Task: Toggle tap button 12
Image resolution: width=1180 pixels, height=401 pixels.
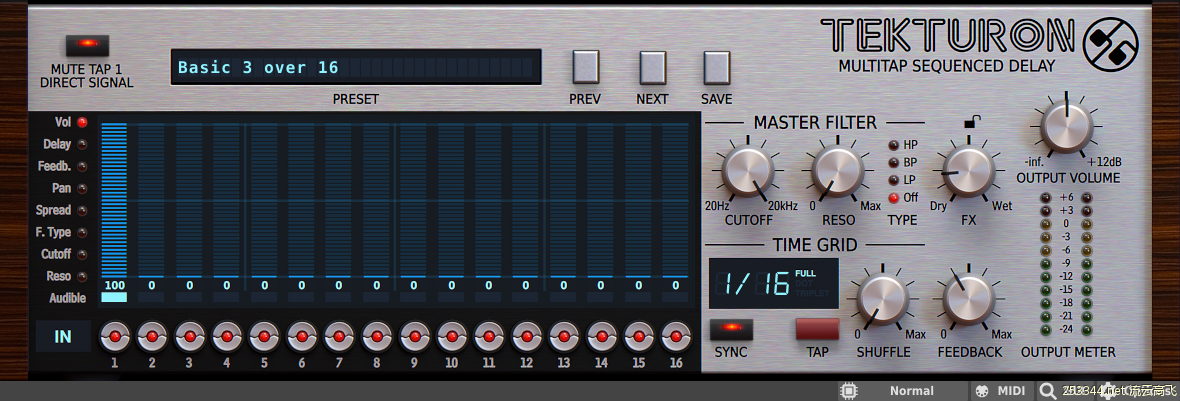Action: click(526, 337)
